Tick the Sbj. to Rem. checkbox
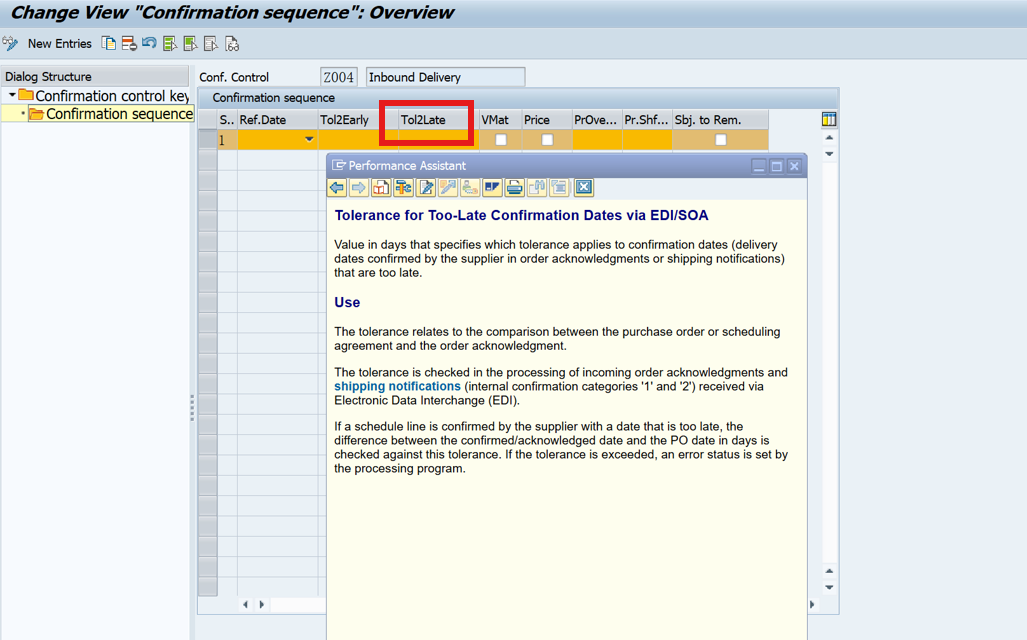Screen dimensions: 1027x640 point(720,140)
